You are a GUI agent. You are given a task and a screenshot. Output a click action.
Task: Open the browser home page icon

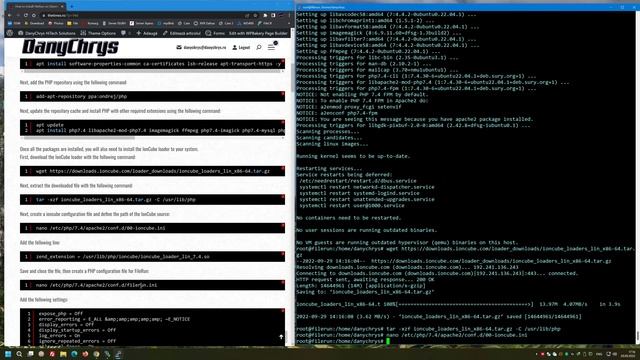click(34, 16)
